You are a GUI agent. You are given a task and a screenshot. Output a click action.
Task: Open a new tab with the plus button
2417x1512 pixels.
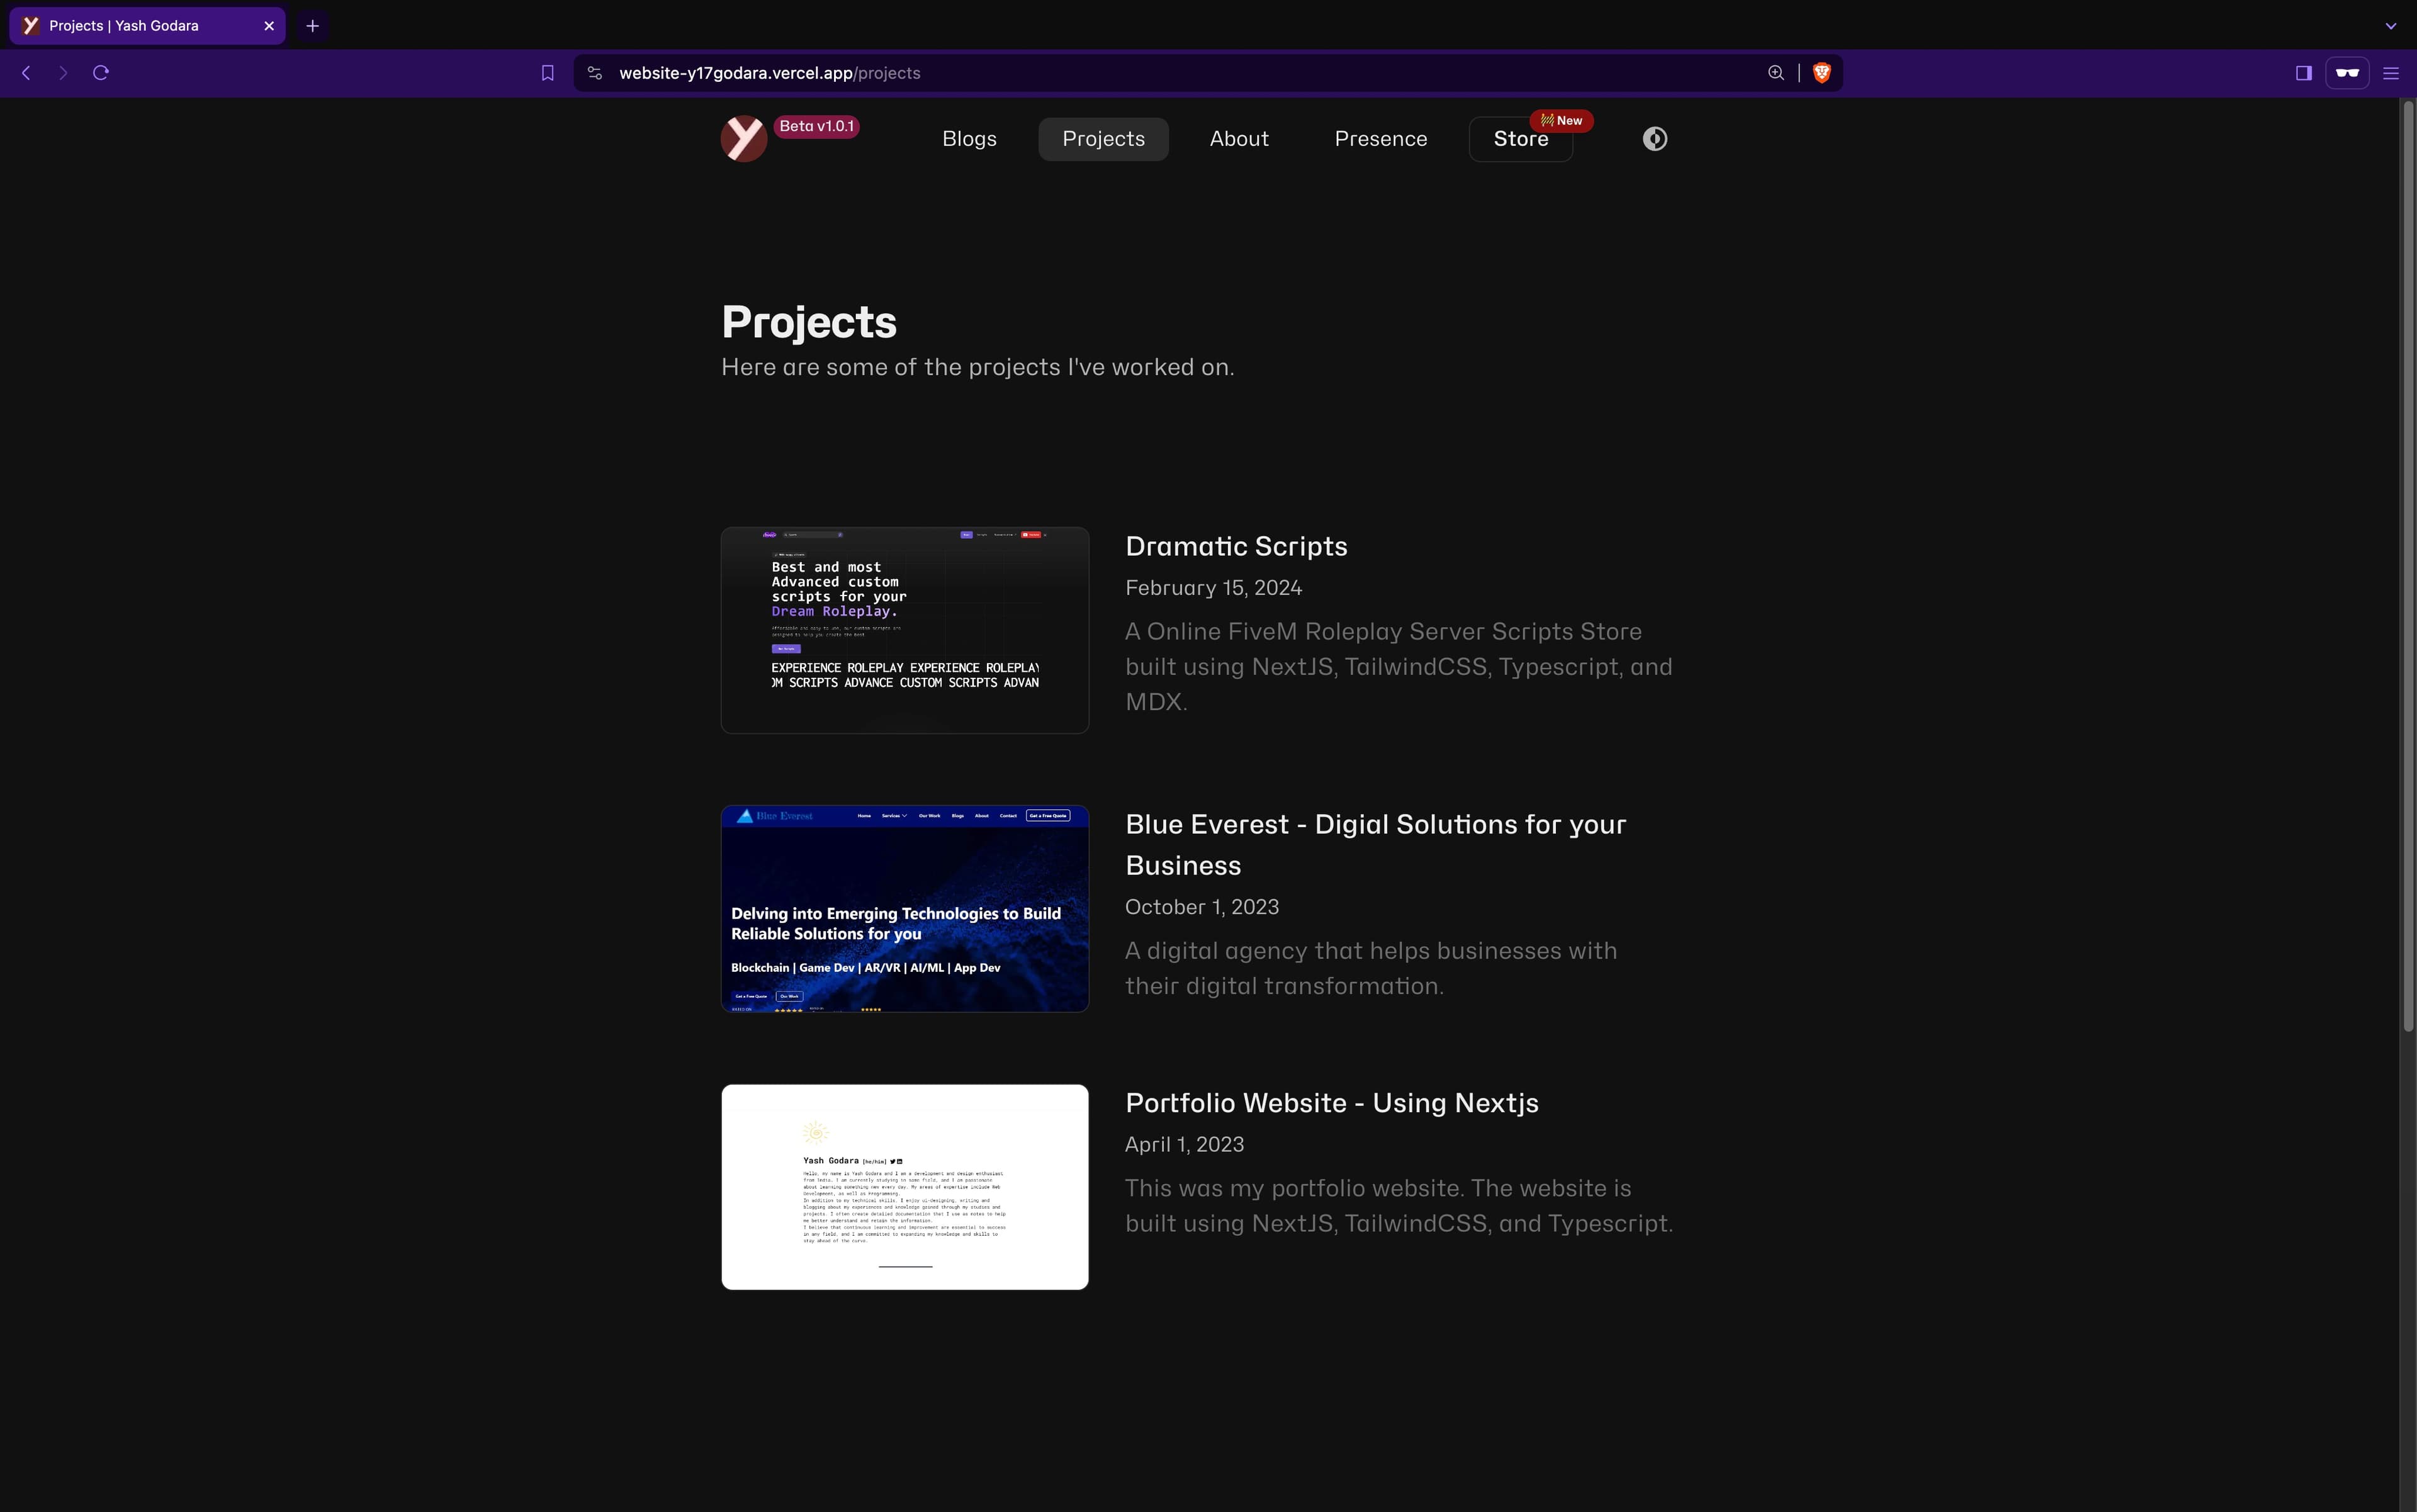click(x=312, y=26)
